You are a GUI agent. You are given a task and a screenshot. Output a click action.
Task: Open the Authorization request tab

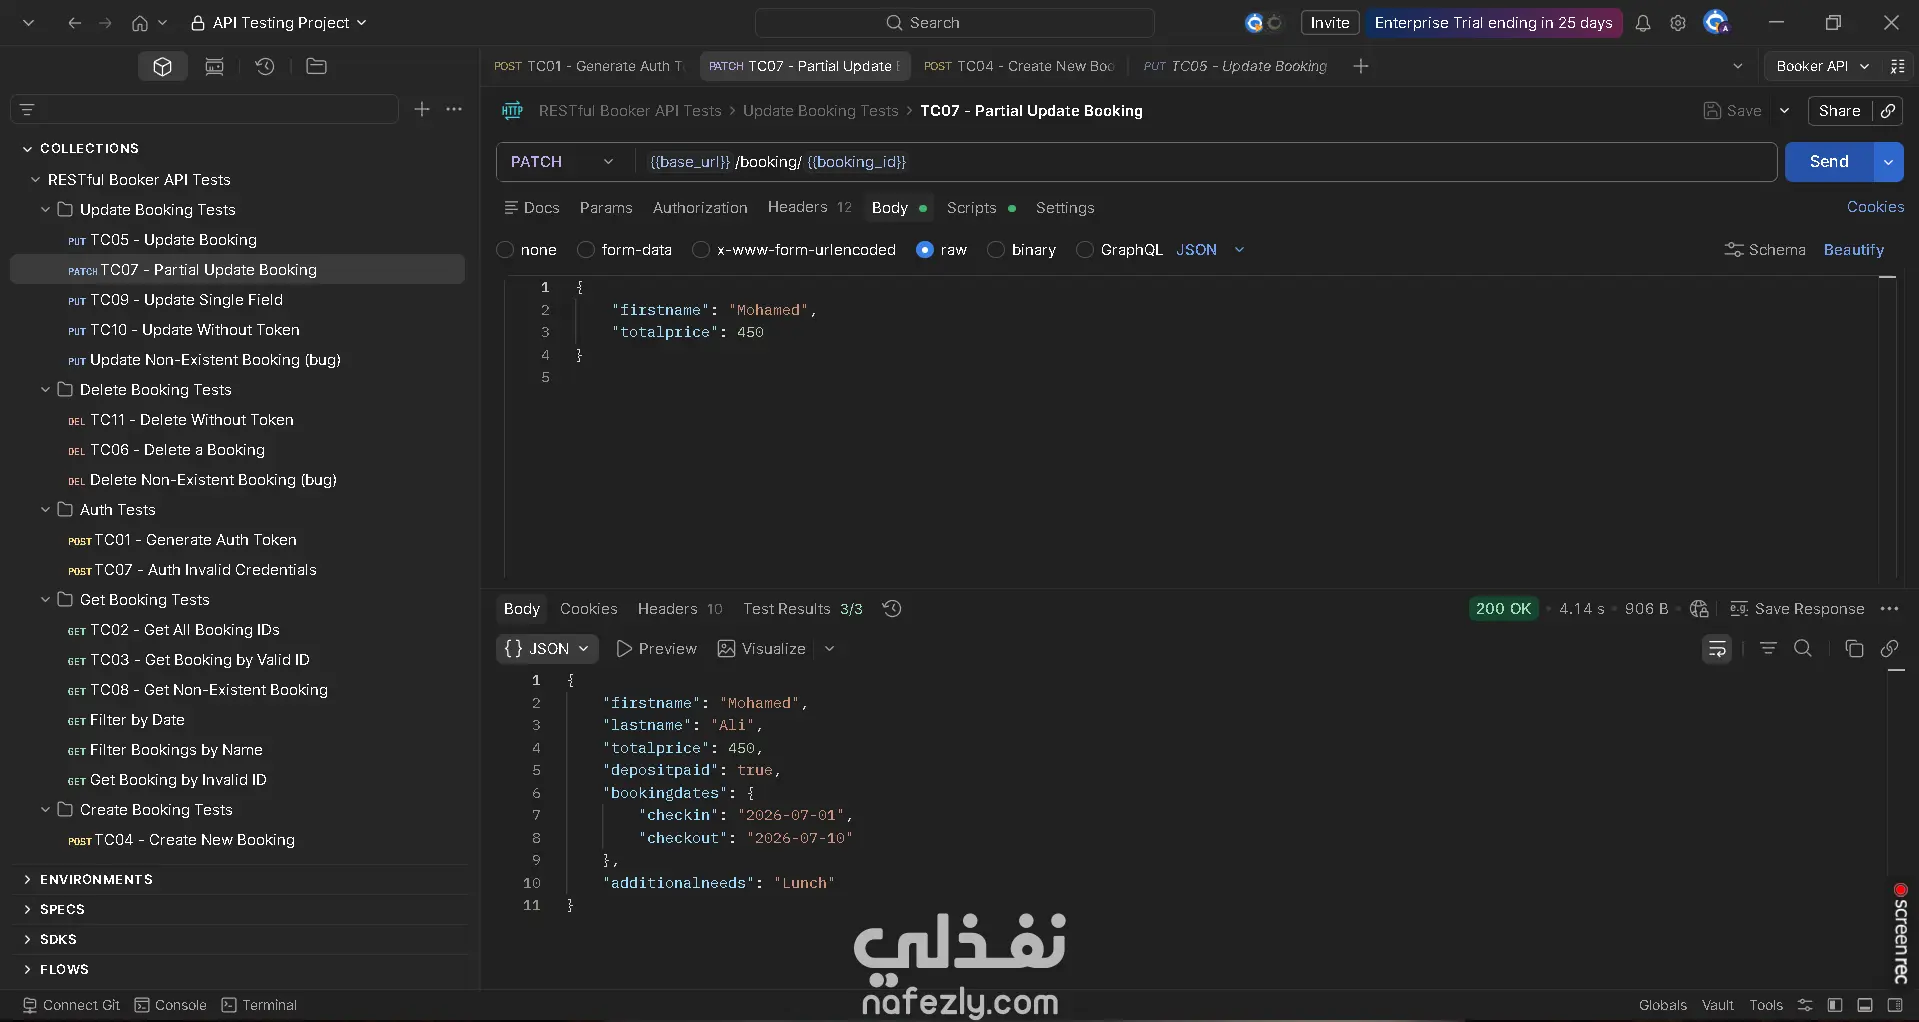tap(700, 208)
